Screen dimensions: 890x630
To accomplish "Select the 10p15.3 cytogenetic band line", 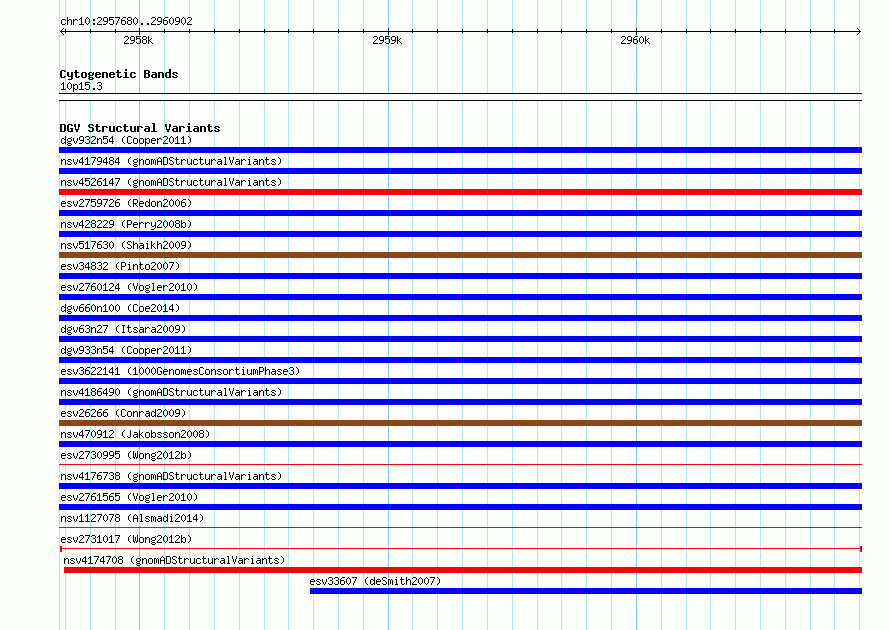I will coord(460,97).
